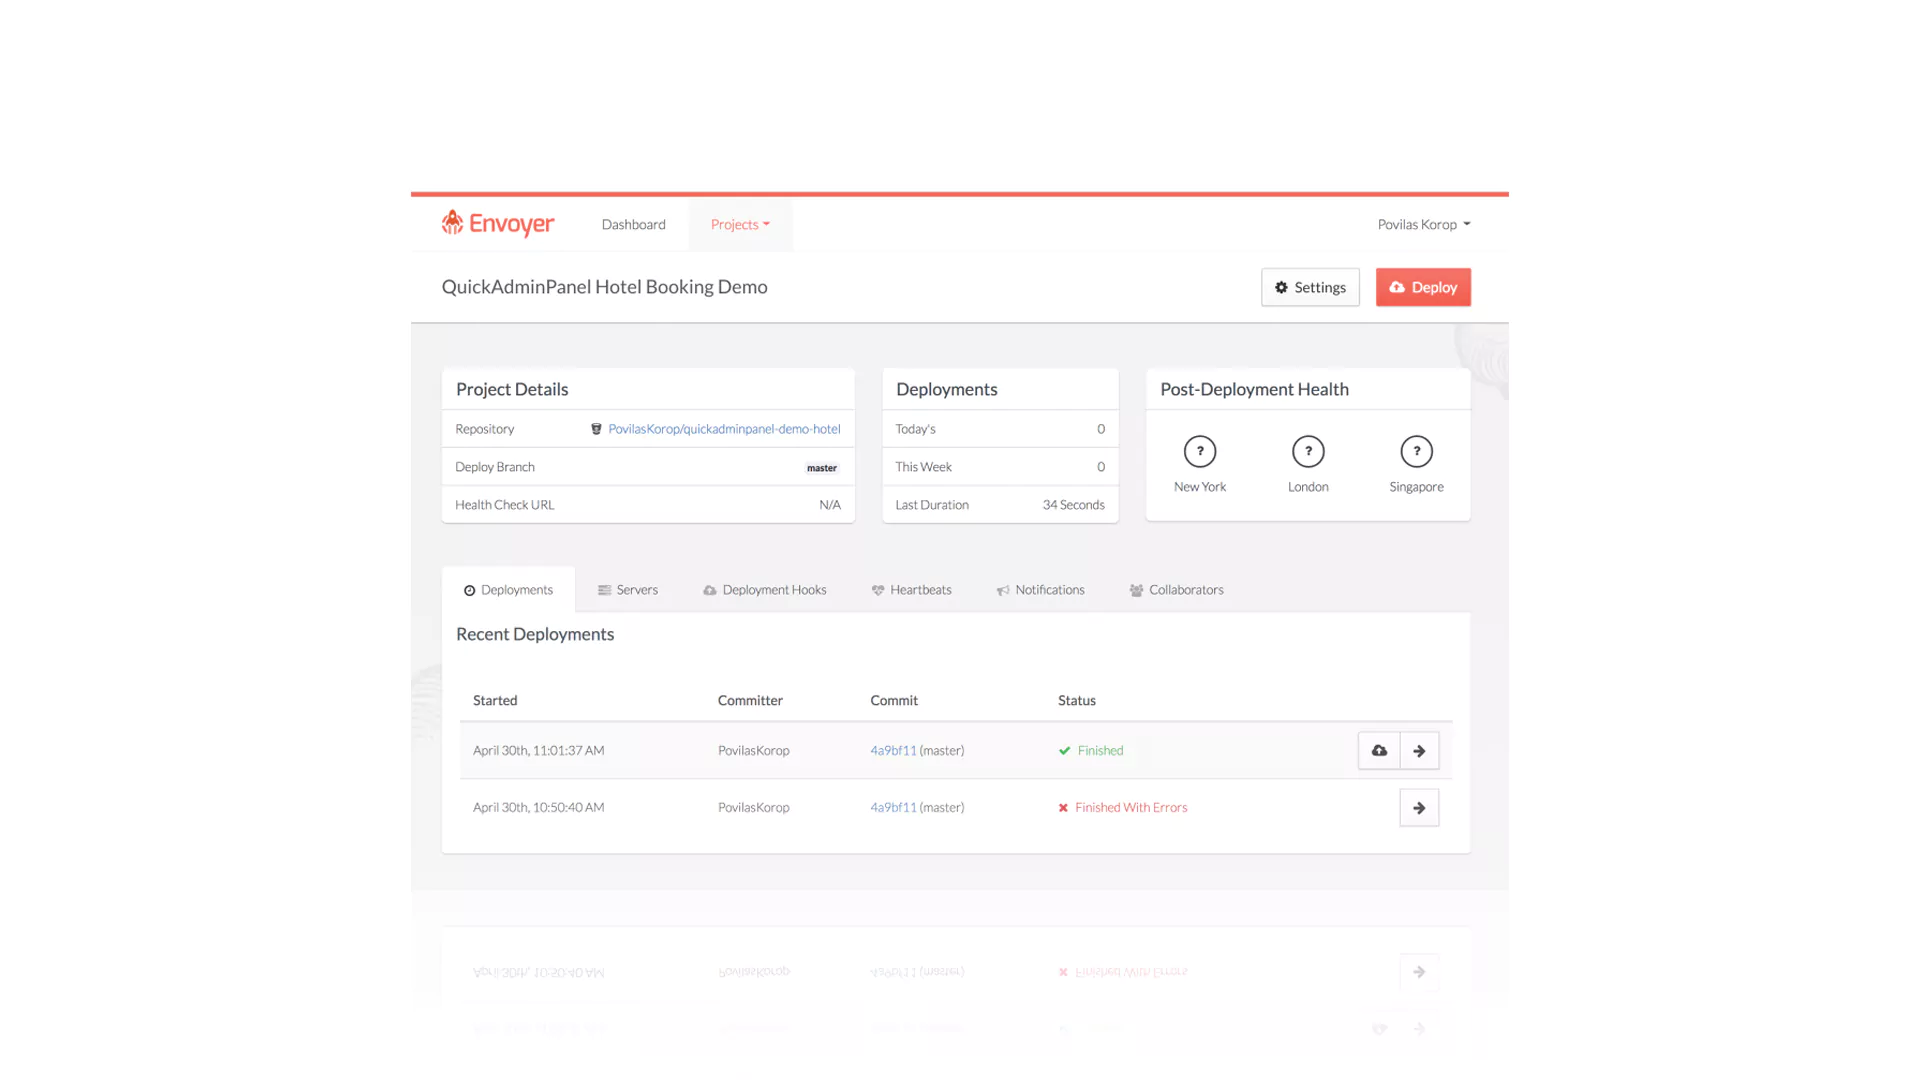
Task: Click the Health Check URL N/A value
Action: point(830,505)
